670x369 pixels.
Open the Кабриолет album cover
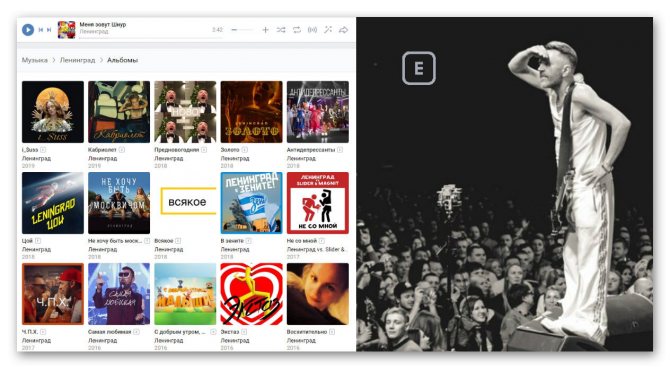tap(119, 112)
